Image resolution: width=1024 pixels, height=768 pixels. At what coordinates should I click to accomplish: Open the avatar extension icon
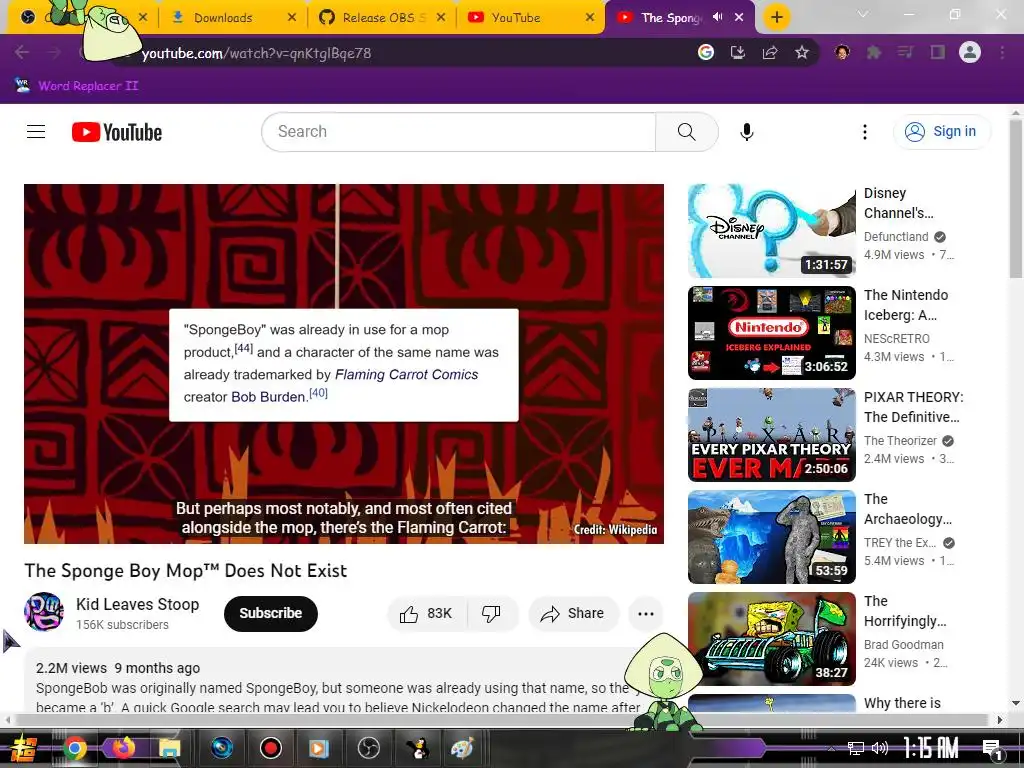click(842, 52)
